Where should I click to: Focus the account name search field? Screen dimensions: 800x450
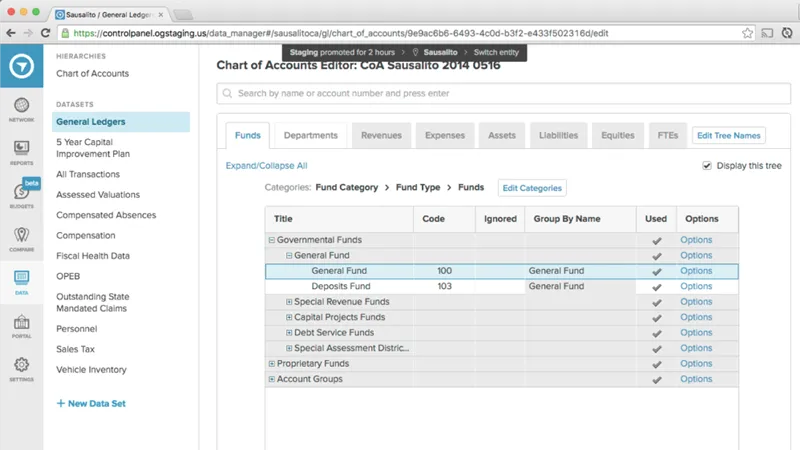point(504,93)
